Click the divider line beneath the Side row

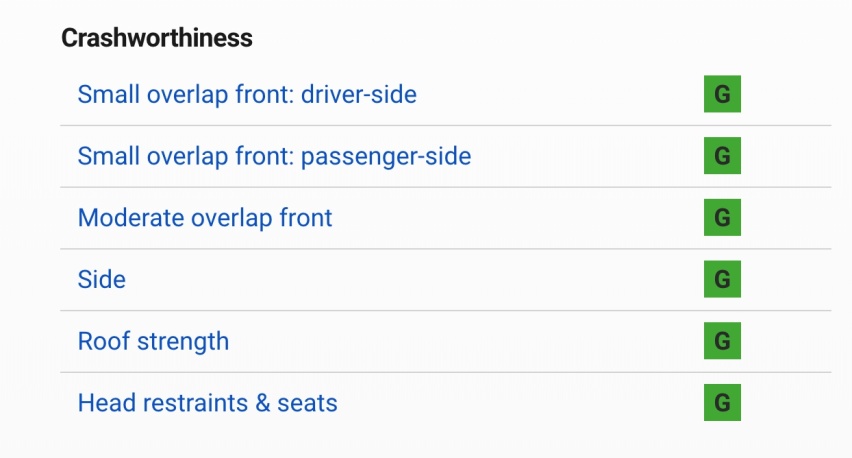pyautogui.click(x=446, y=311)
